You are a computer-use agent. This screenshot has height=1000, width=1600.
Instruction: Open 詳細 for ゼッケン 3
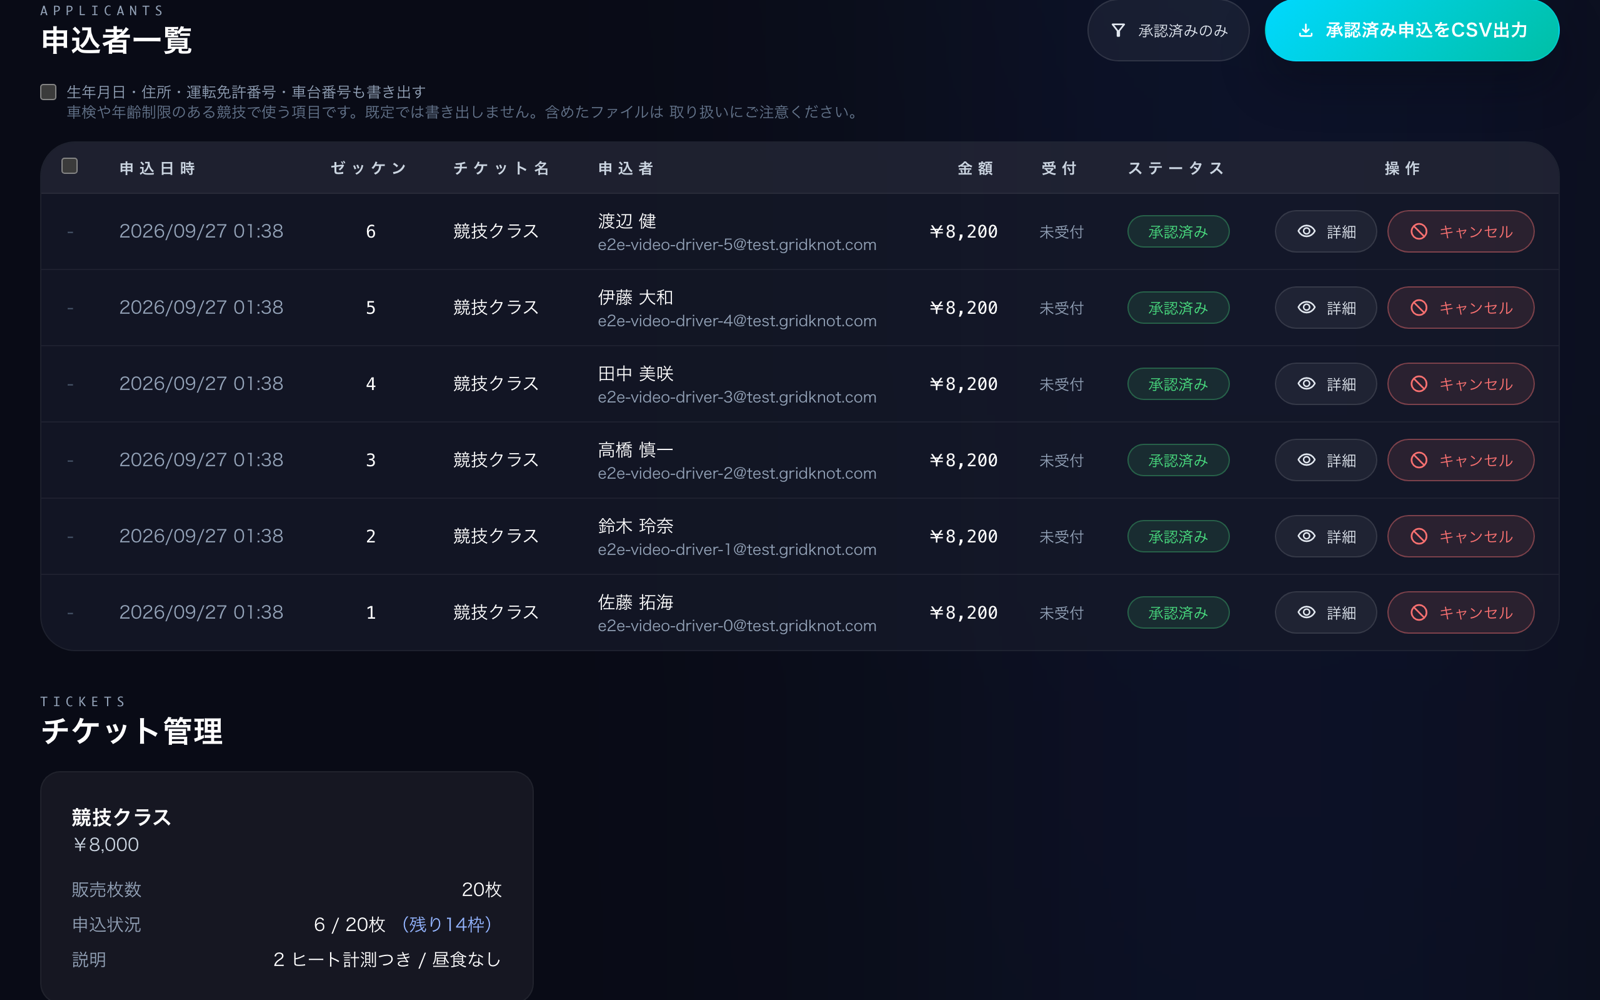click(x=1325, y=460)
